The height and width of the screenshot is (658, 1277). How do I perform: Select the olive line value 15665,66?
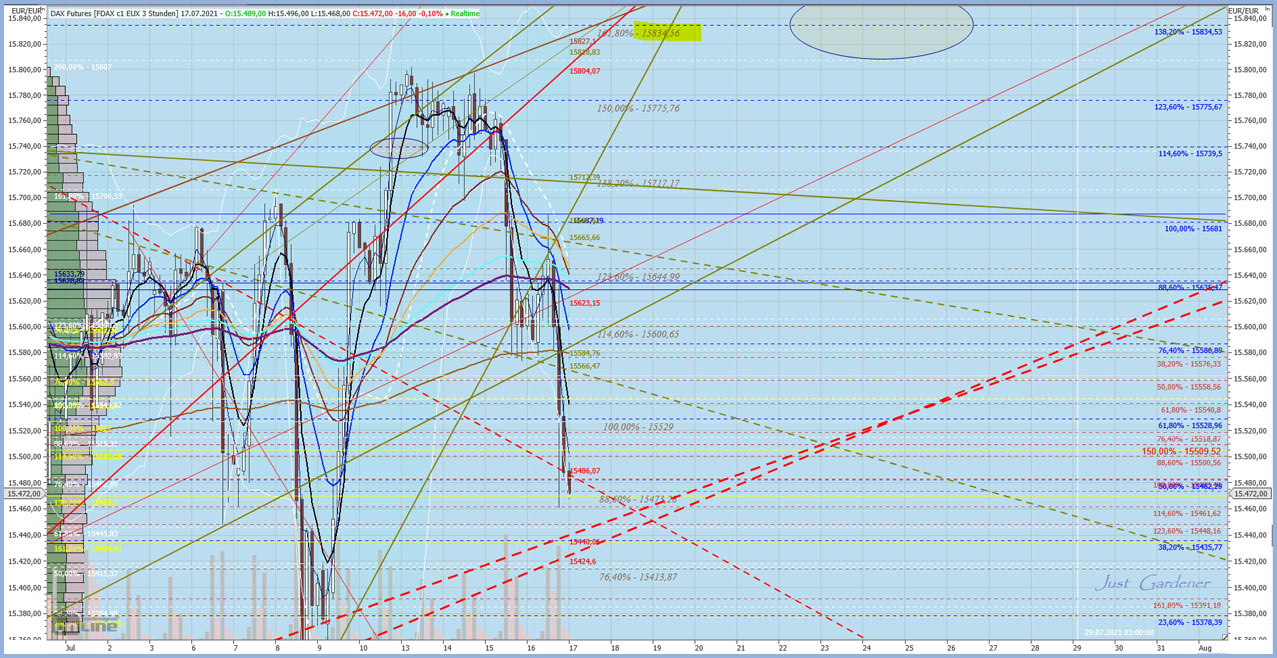pos(585,238)
